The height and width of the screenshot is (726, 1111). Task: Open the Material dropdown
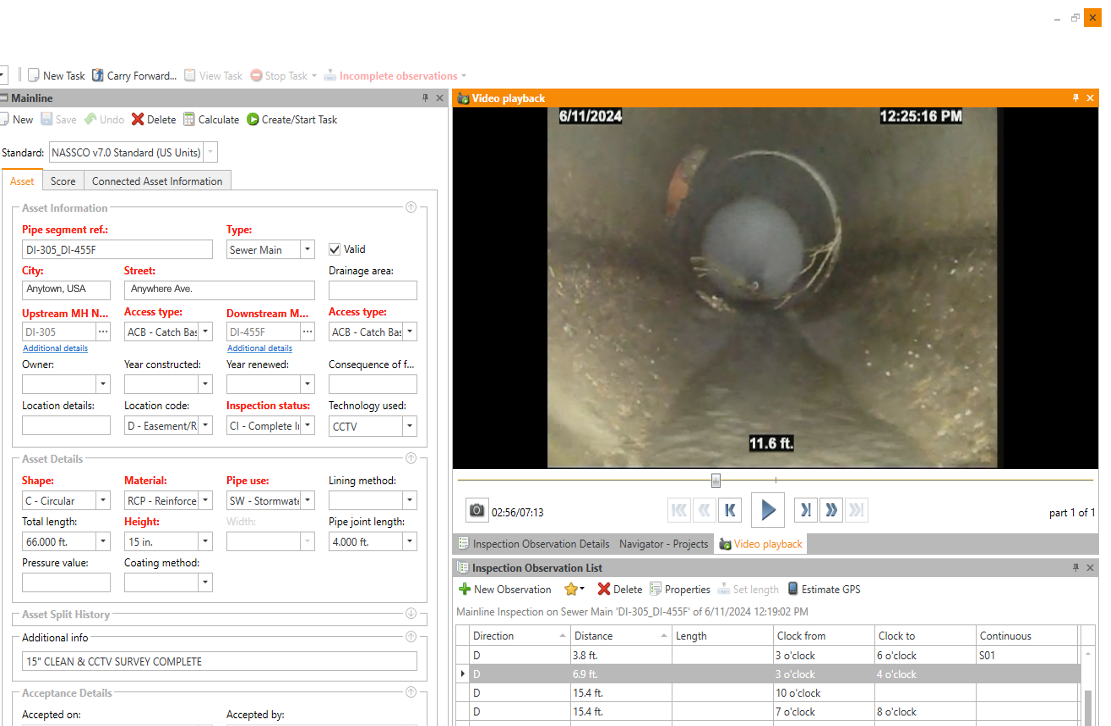tap(205, 501)
